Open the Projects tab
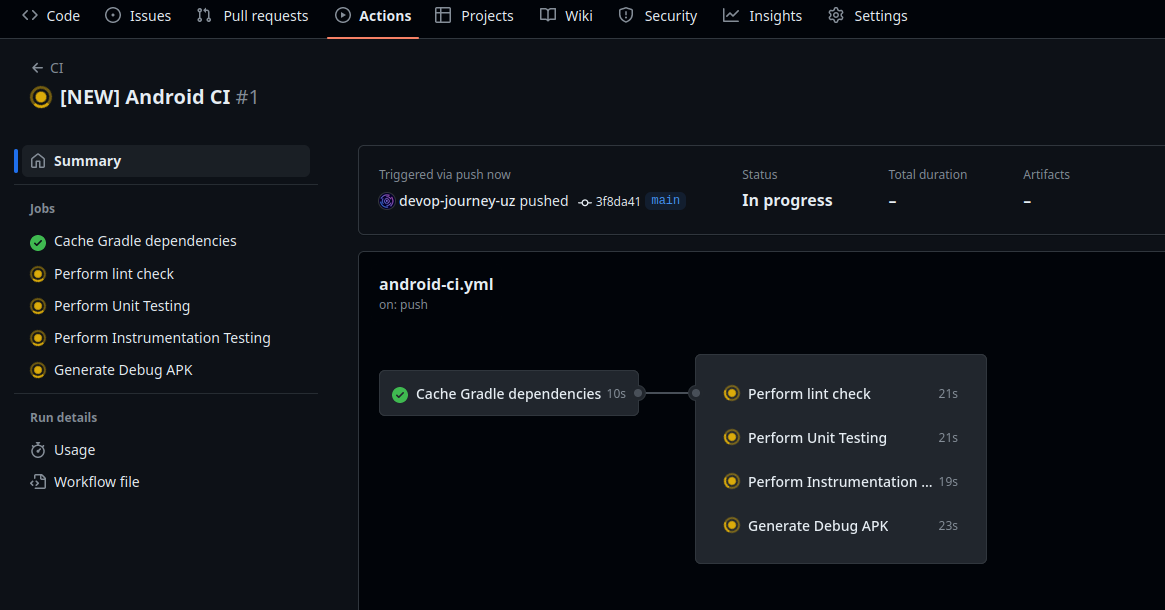The height and width of the screenshot is (610, 1165). (475, 16)
